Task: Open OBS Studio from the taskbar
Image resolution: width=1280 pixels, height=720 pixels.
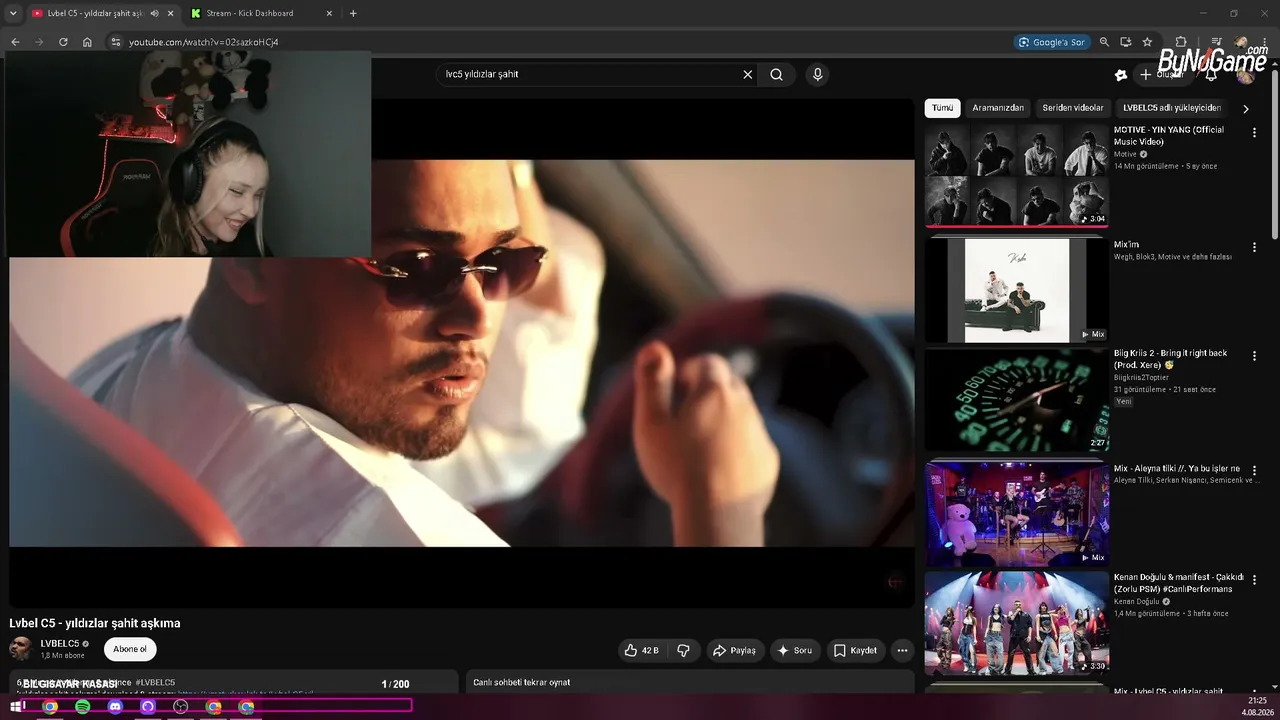Action: click(181, 706)
